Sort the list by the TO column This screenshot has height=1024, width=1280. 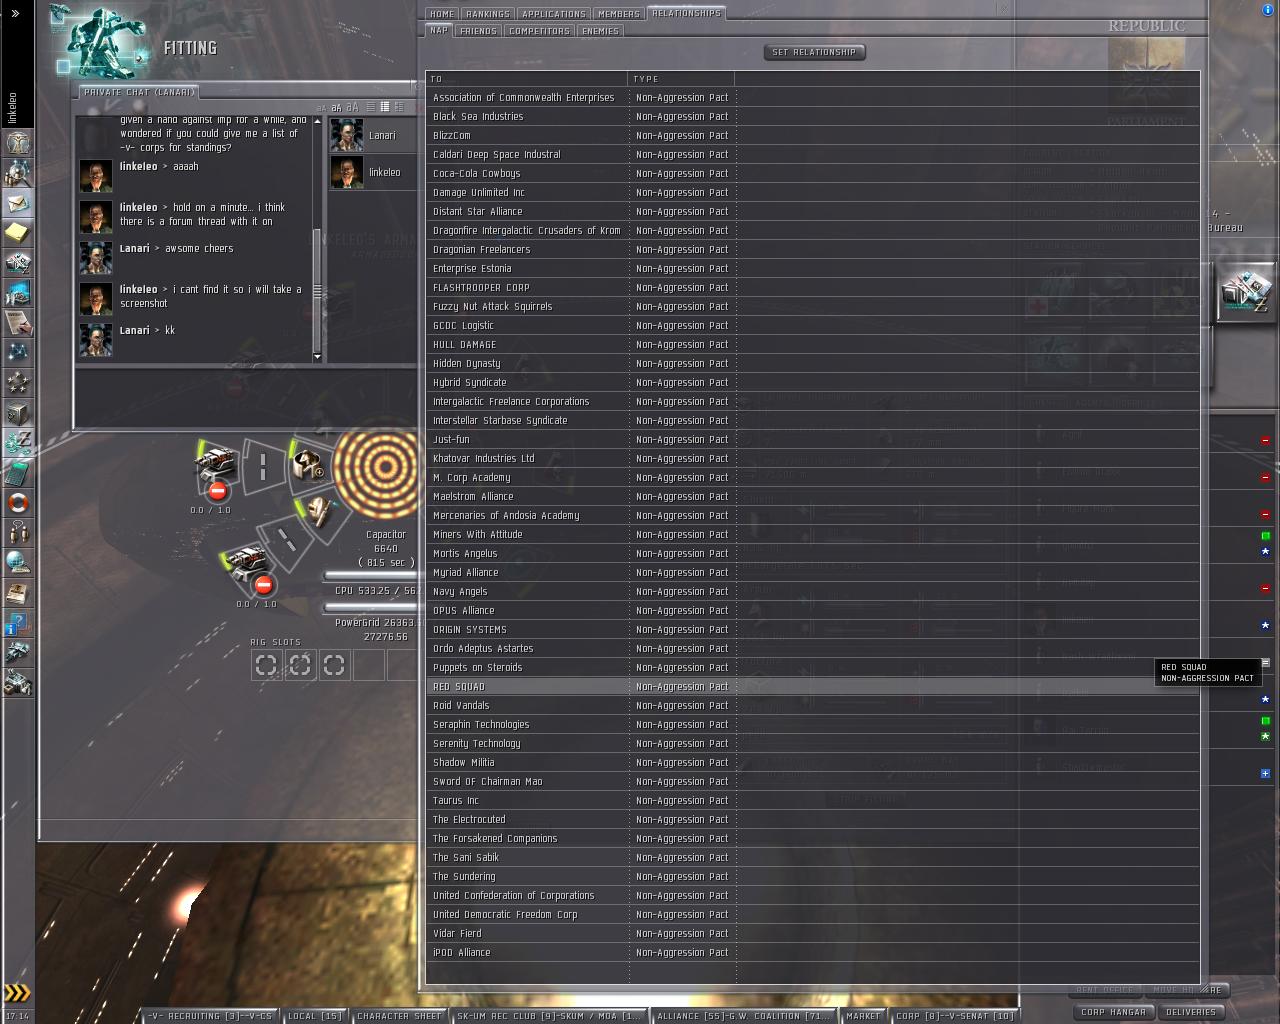pyautogui.click(x=527, y=78)
